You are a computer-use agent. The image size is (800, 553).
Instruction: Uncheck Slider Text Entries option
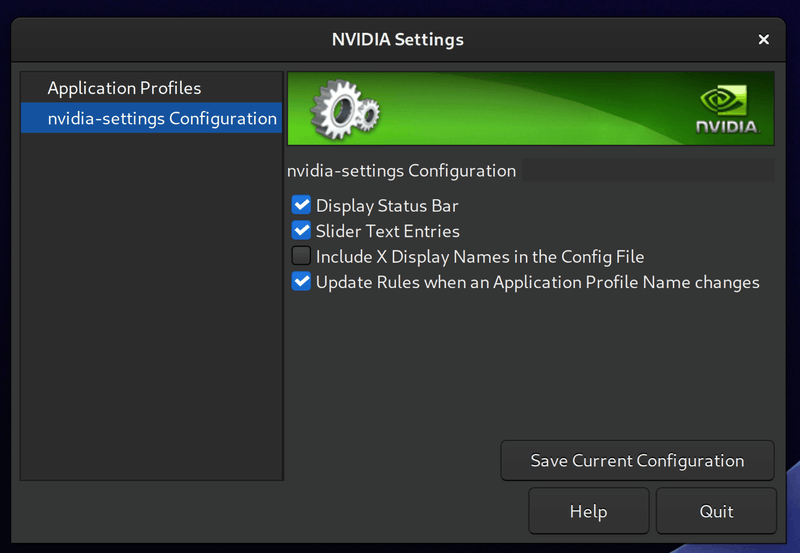[x=301, y=231]
